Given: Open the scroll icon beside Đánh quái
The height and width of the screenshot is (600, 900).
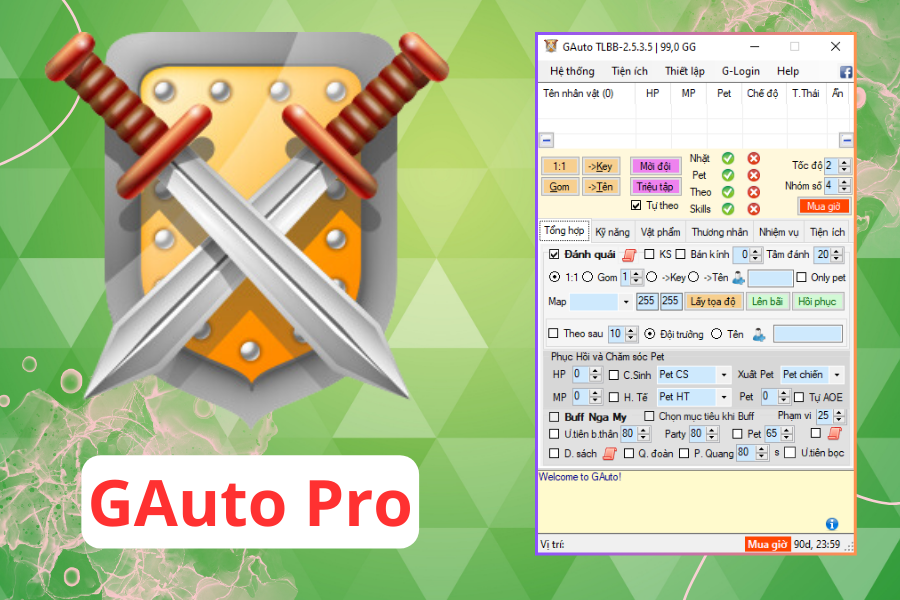Looking at the screenshot, I should tap(629, 255).
